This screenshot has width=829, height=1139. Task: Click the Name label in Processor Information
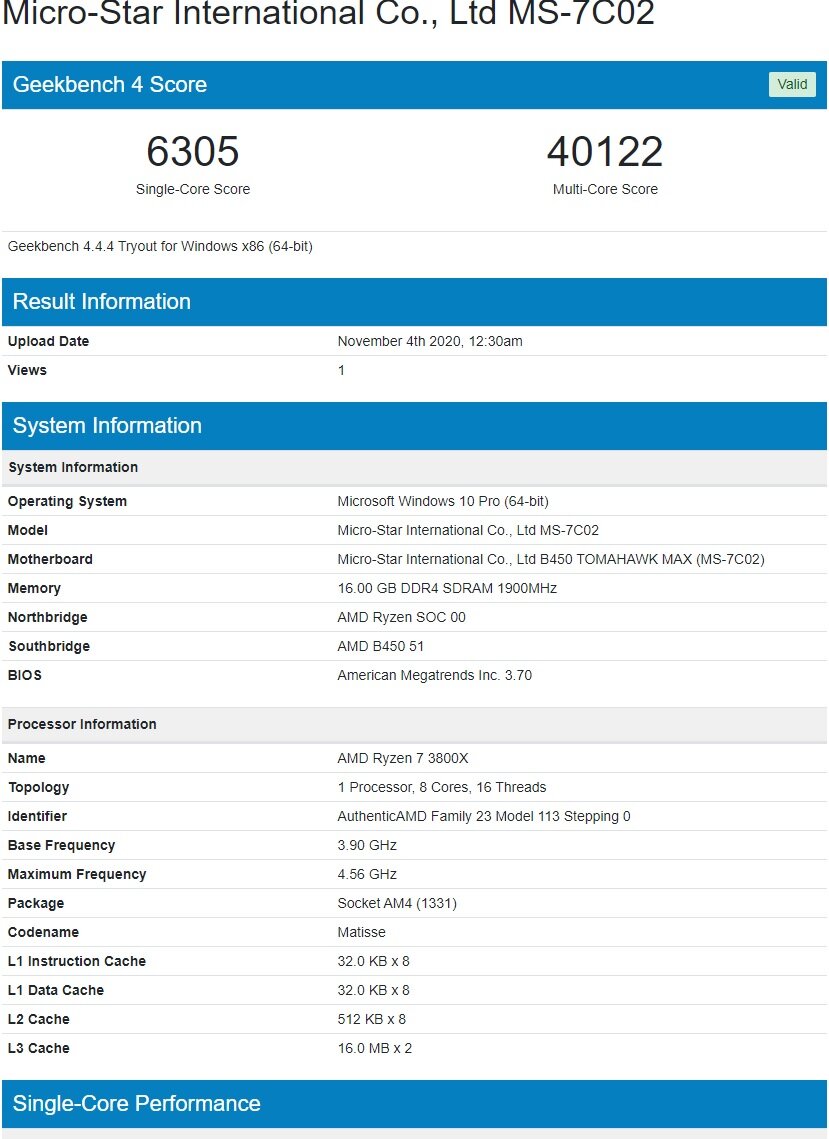click(x=26, y=758)
